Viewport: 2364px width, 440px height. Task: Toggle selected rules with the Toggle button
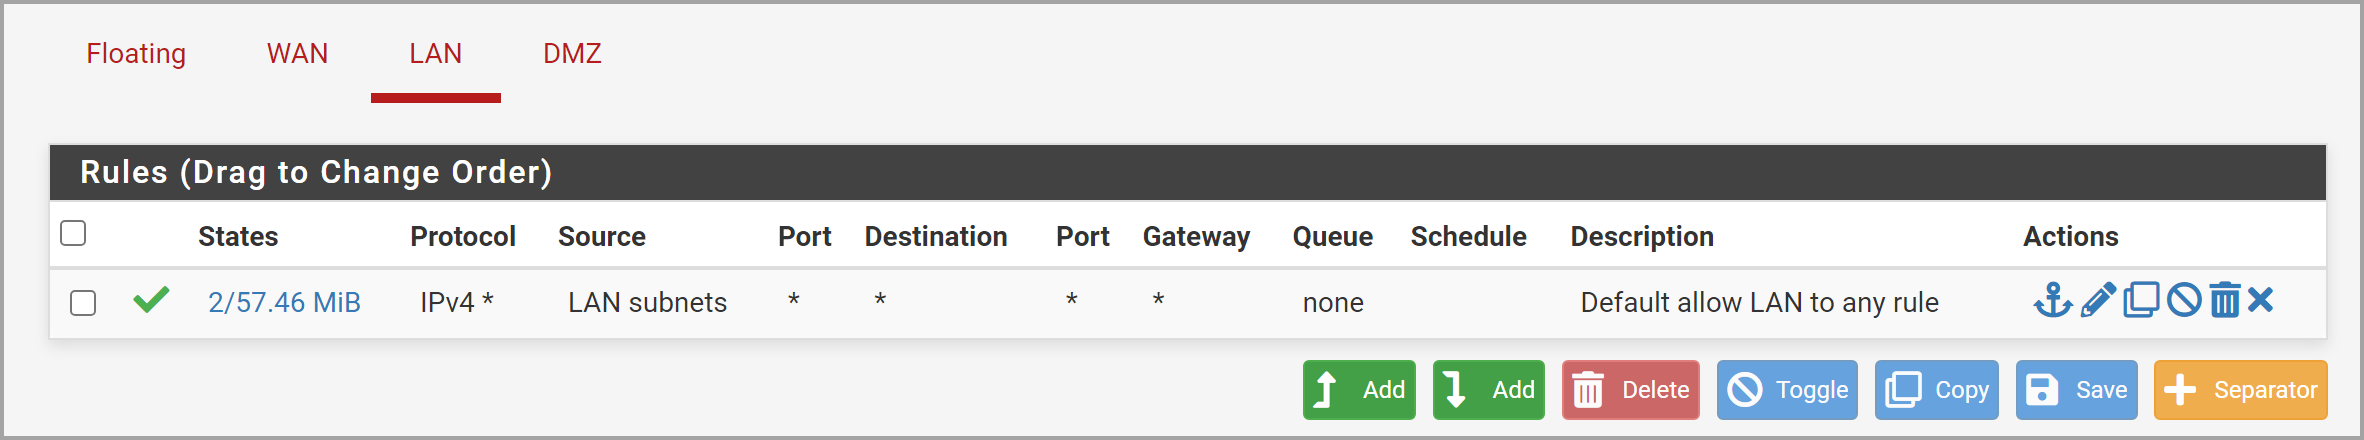pos(1787,390)
